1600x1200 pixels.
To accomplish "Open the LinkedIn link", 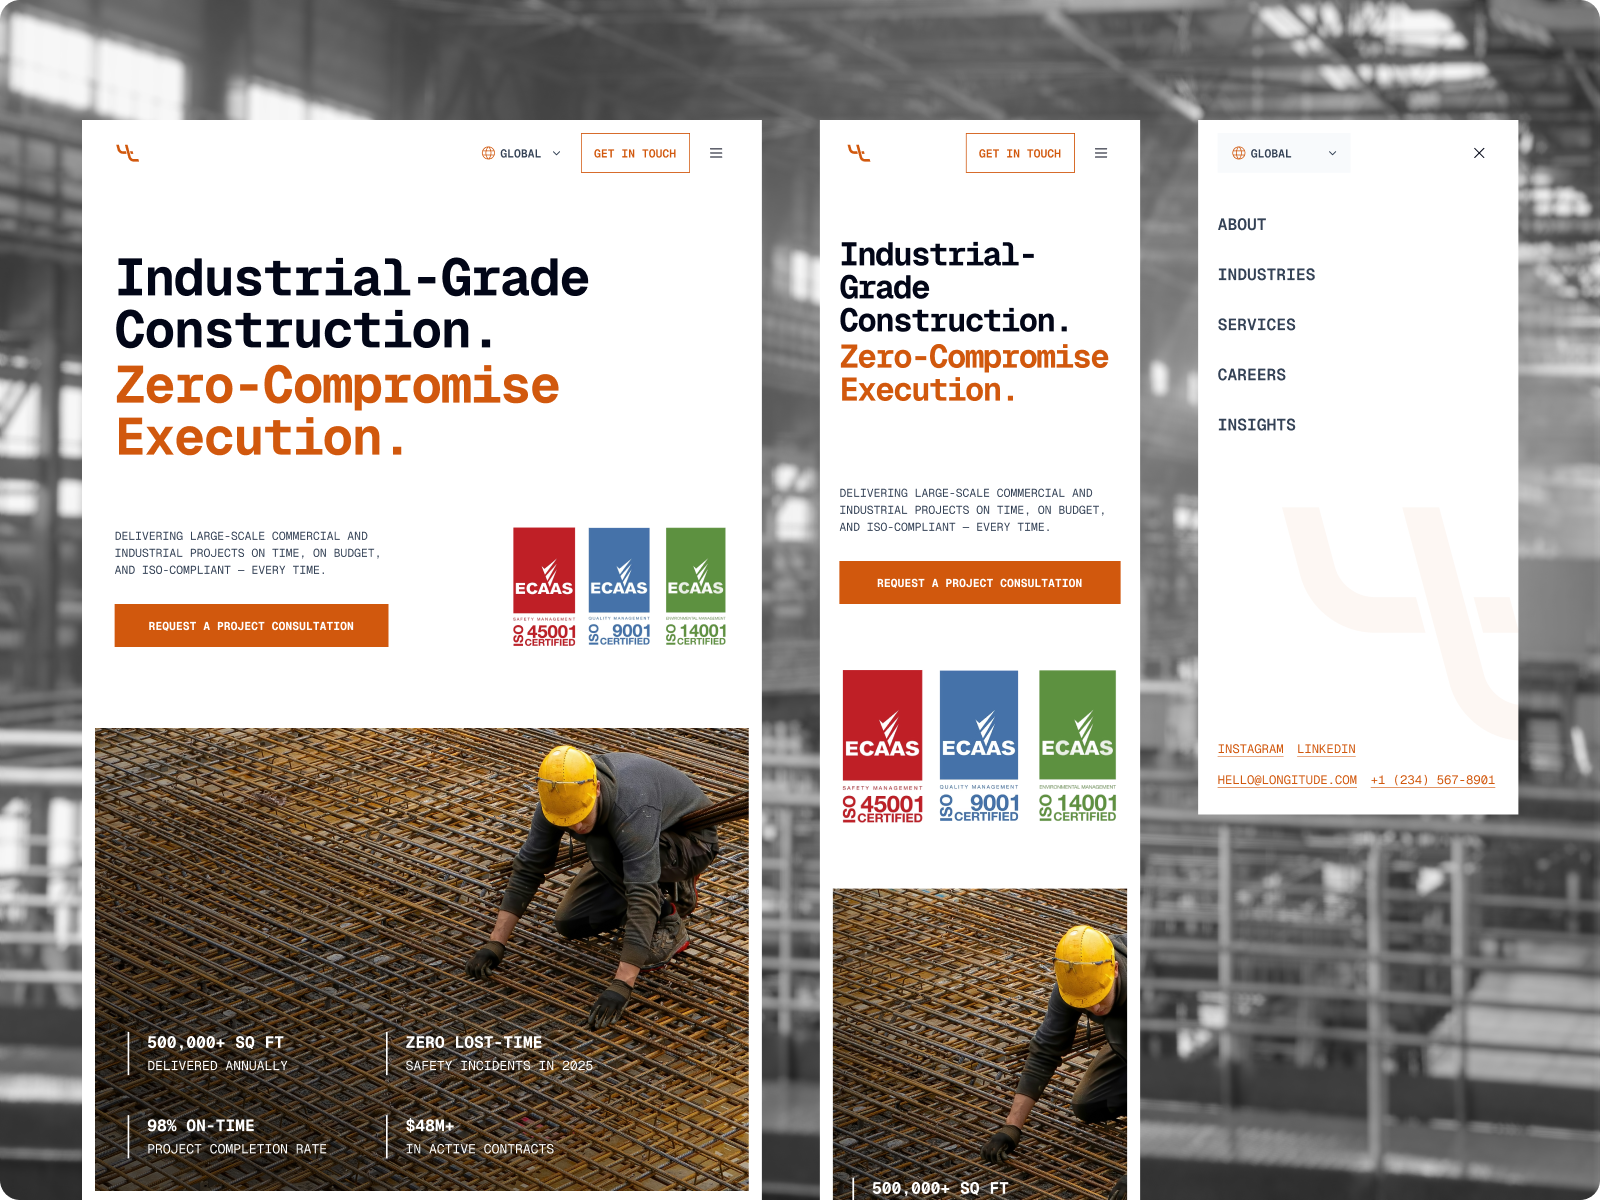I will coord(1327,749).
